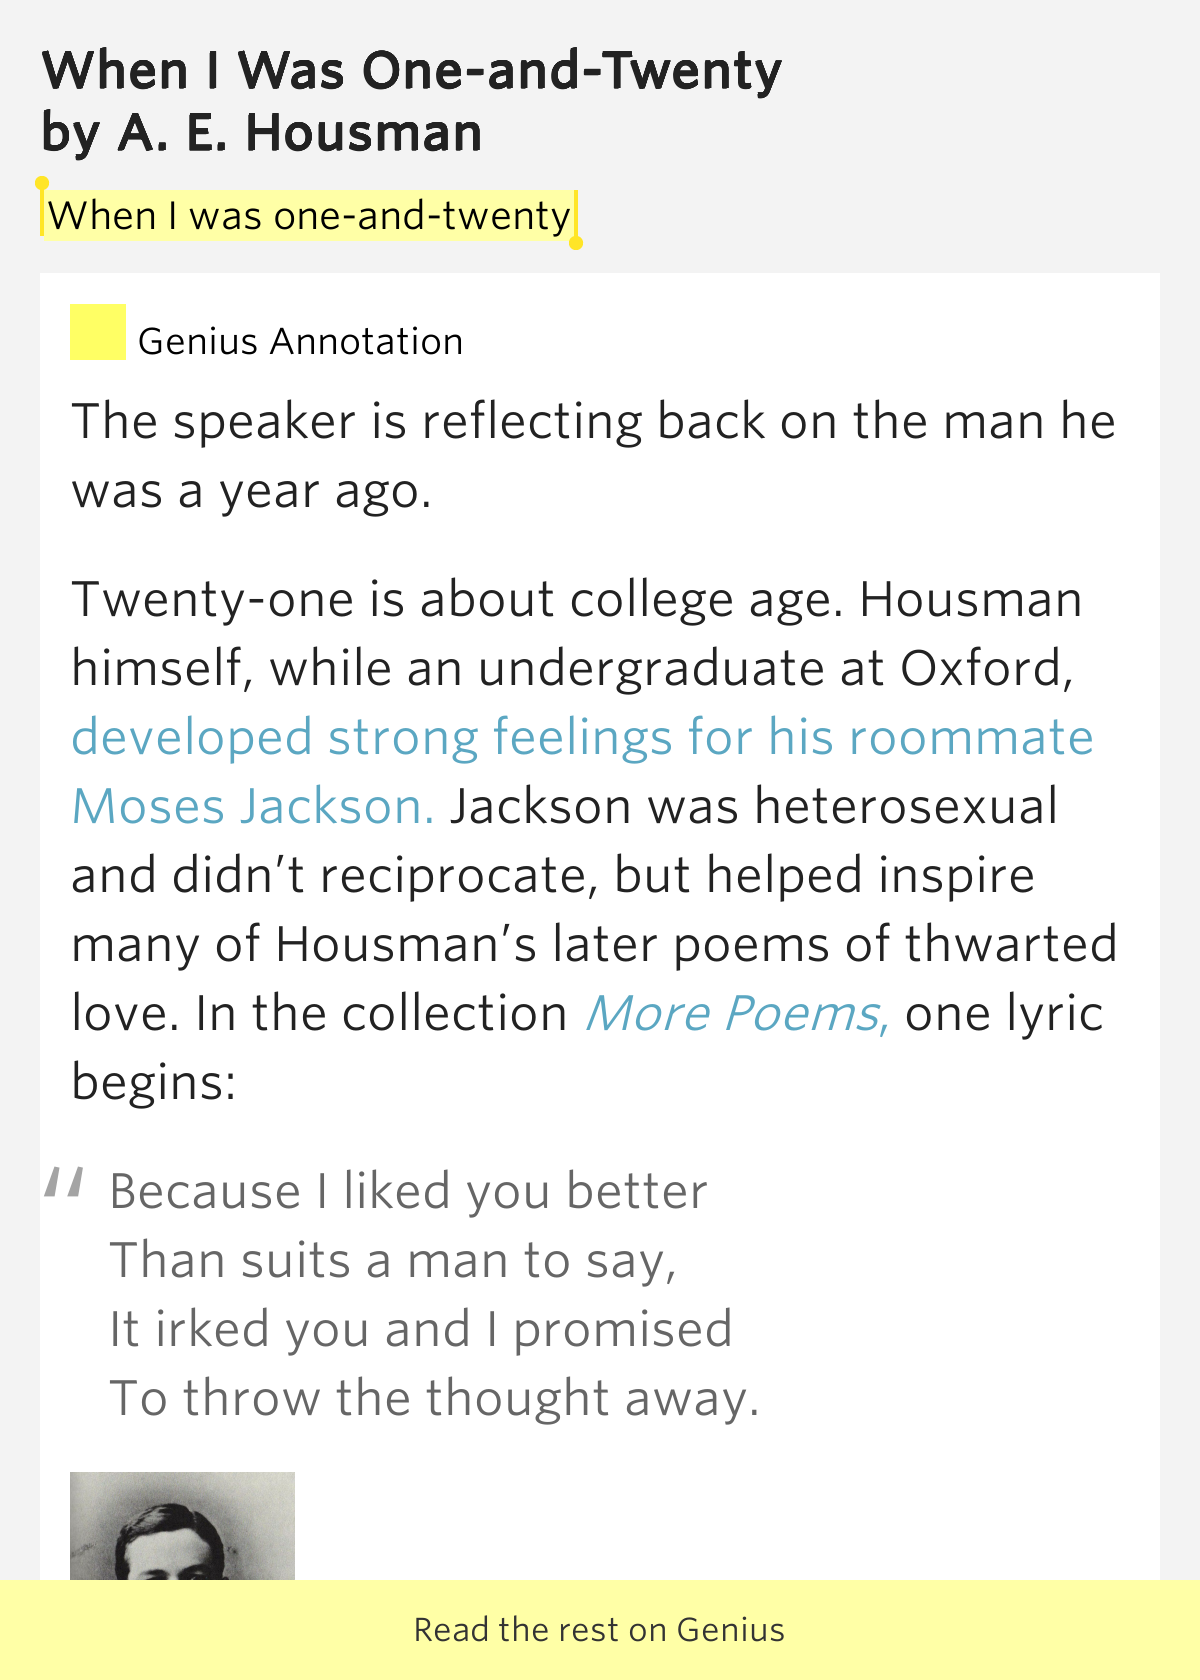1200x1680 pixels.
Task: Click the word 'begins:' before the quote
Action: pos(154,1082)
